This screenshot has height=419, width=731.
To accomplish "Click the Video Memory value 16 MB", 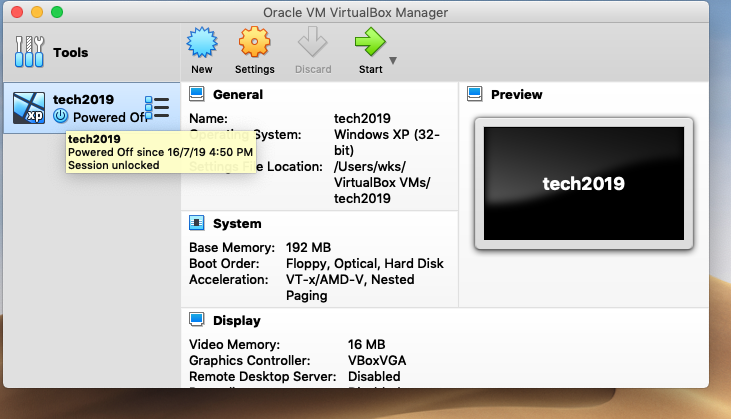I will pos(366,344).
